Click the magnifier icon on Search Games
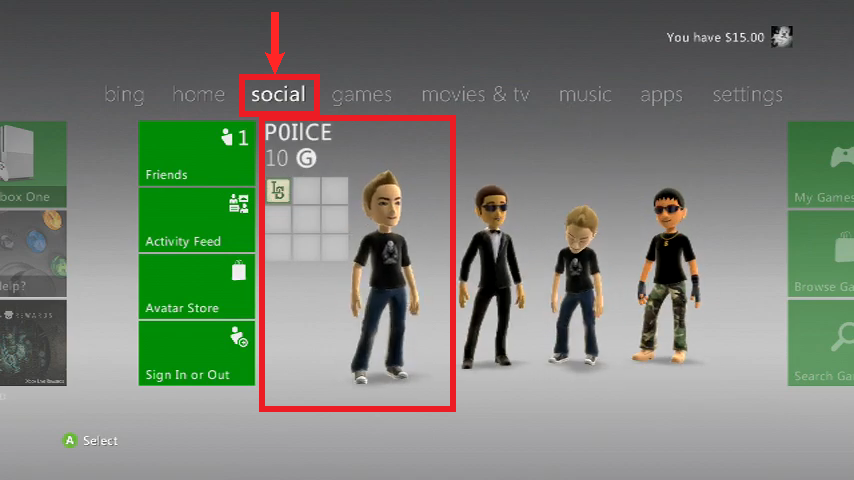The width and height of the screenshot is (854, 480). [x=843, y=337]
